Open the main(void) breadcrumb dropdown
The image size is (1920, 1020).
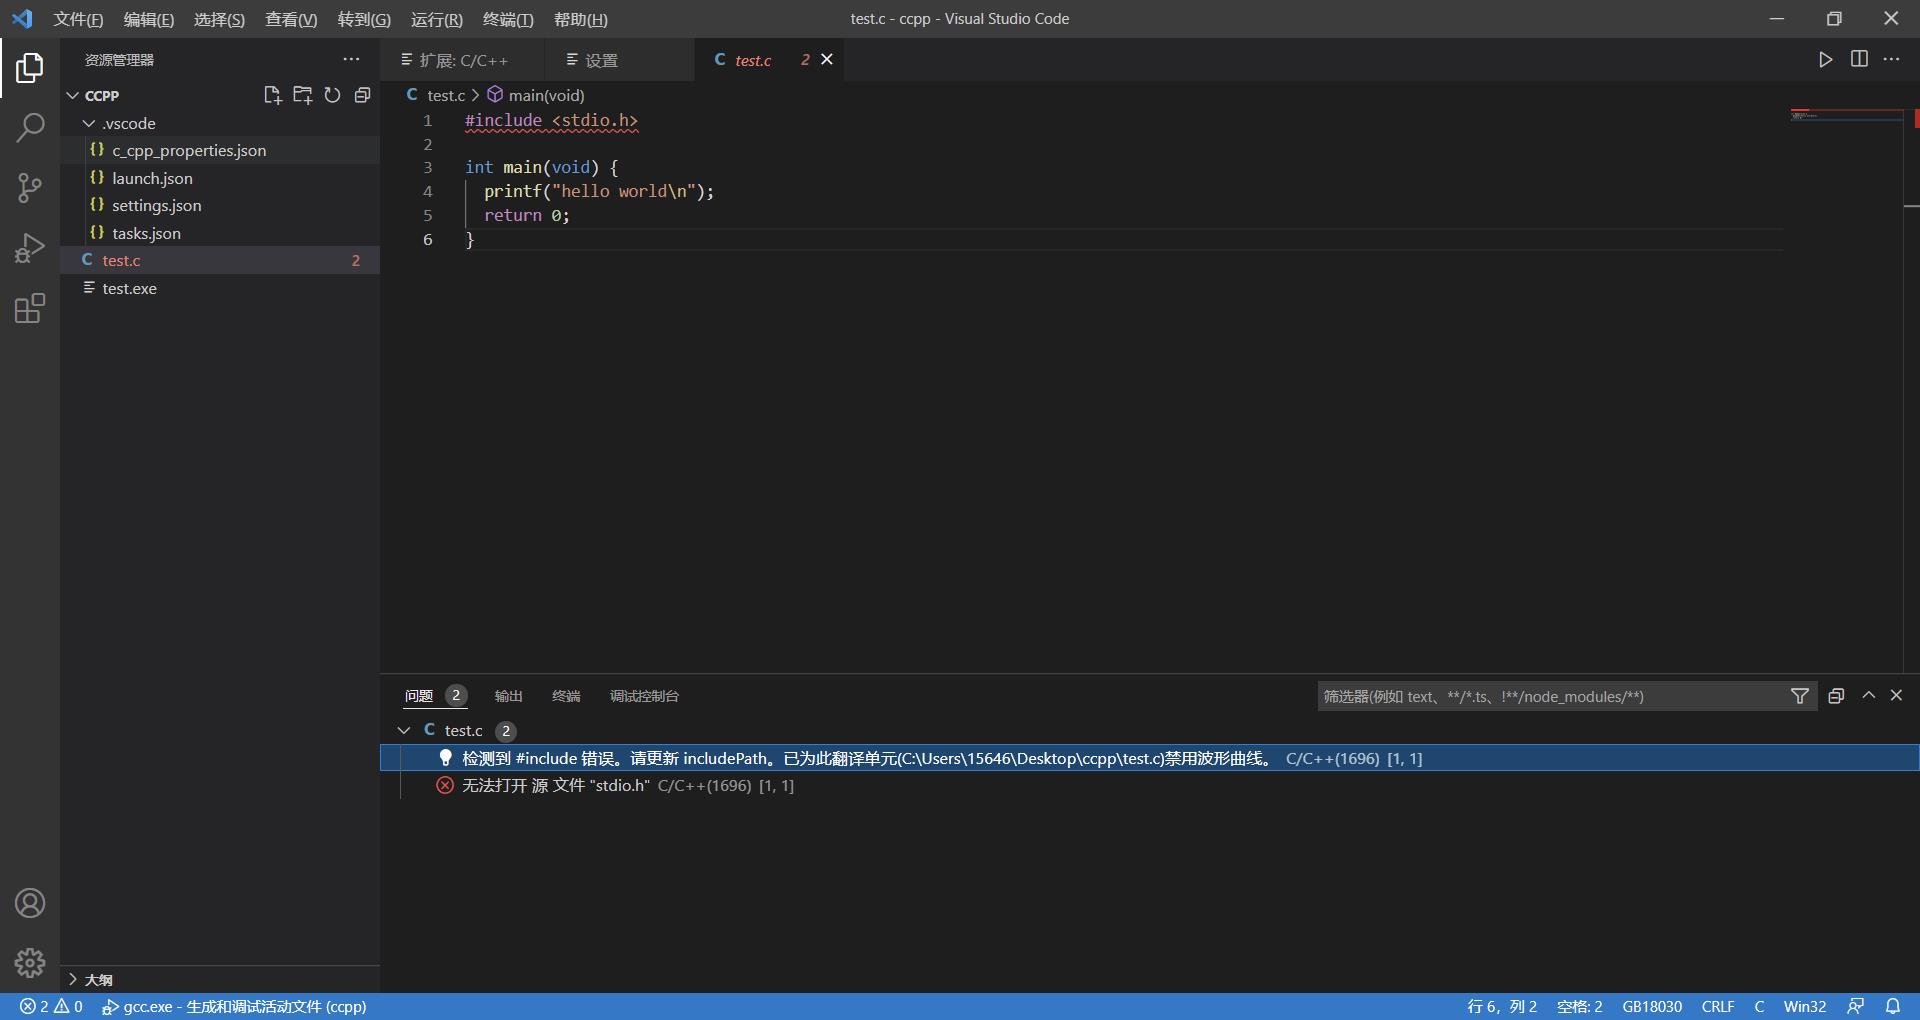tap(536, 95)
